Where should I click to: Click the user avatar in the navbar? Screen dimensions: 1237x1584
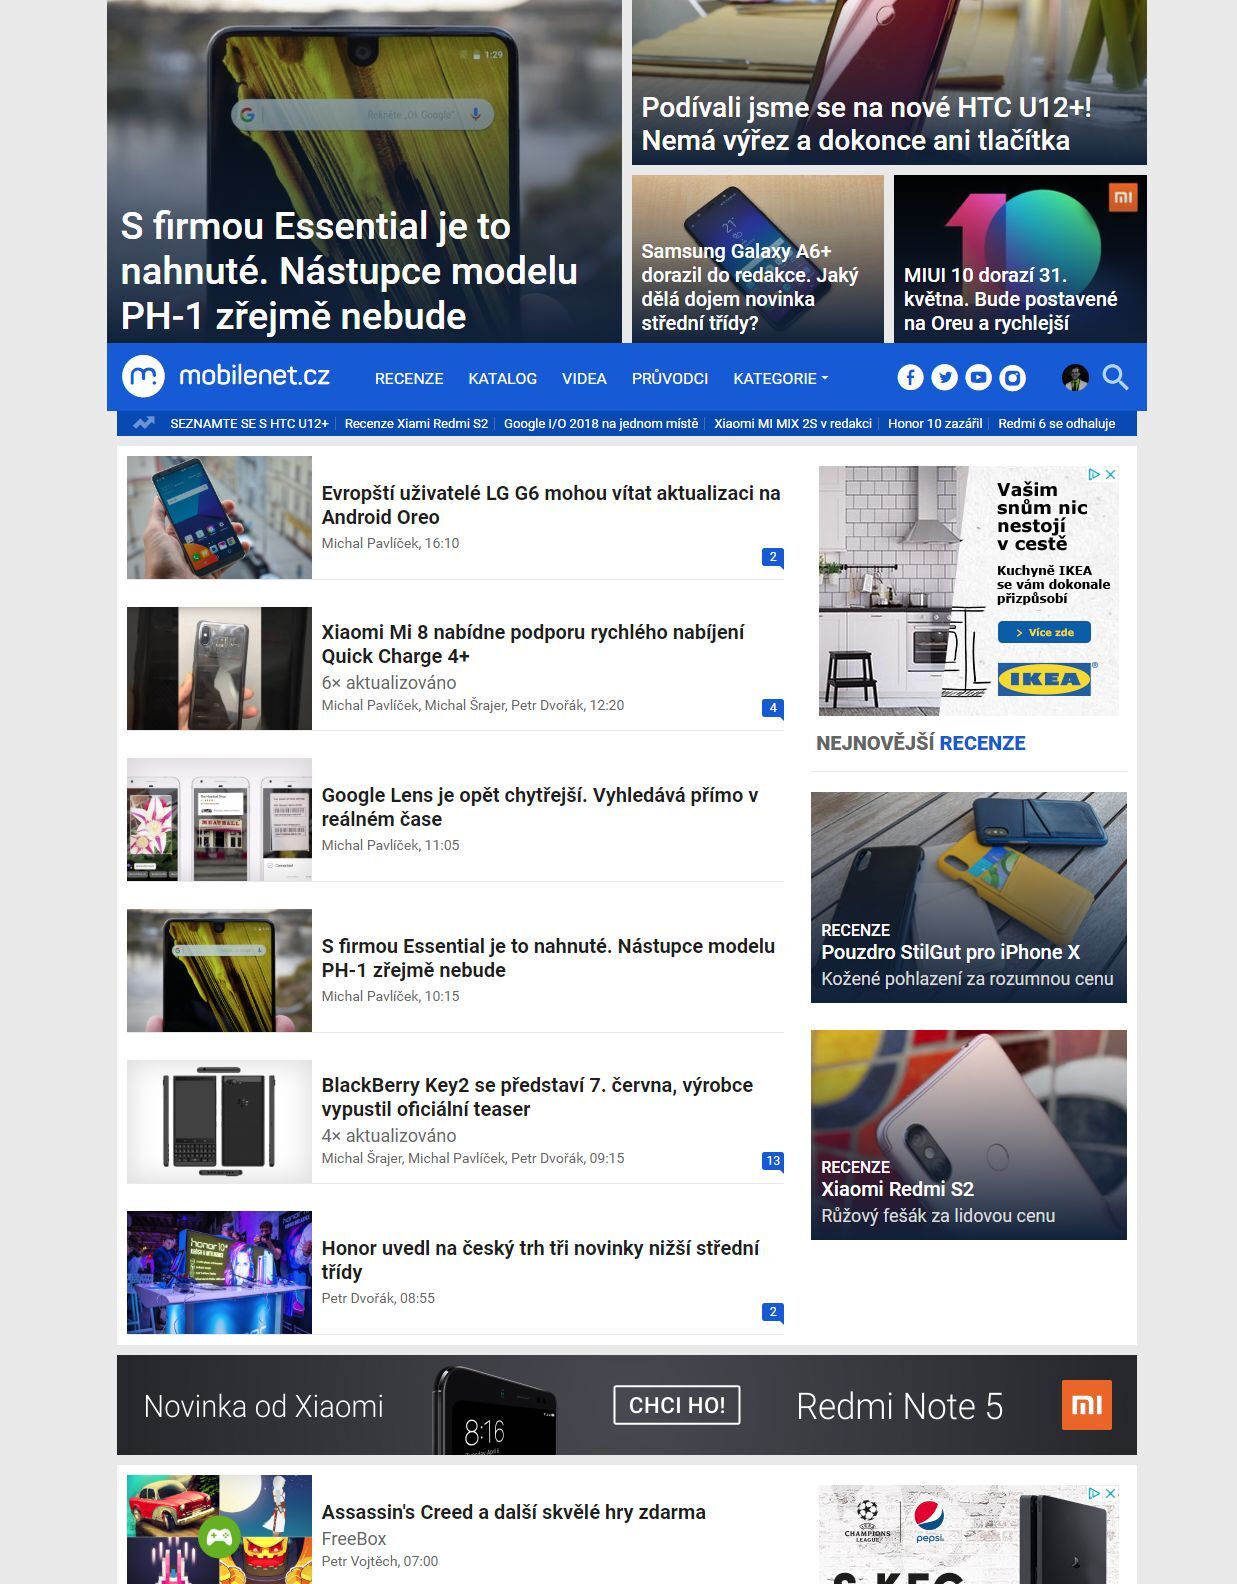pos(1075,377)
